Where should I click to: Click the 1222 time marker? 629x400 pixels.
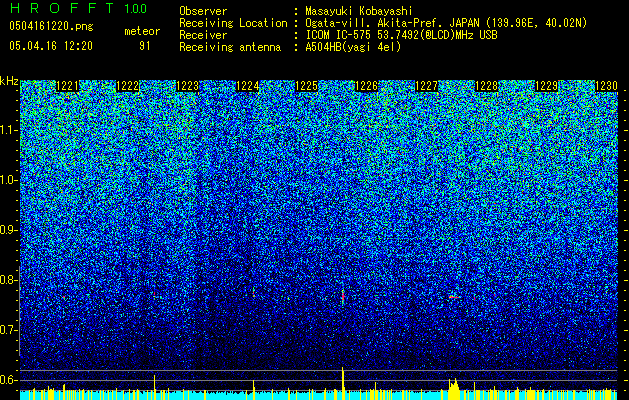pos(128,86)
